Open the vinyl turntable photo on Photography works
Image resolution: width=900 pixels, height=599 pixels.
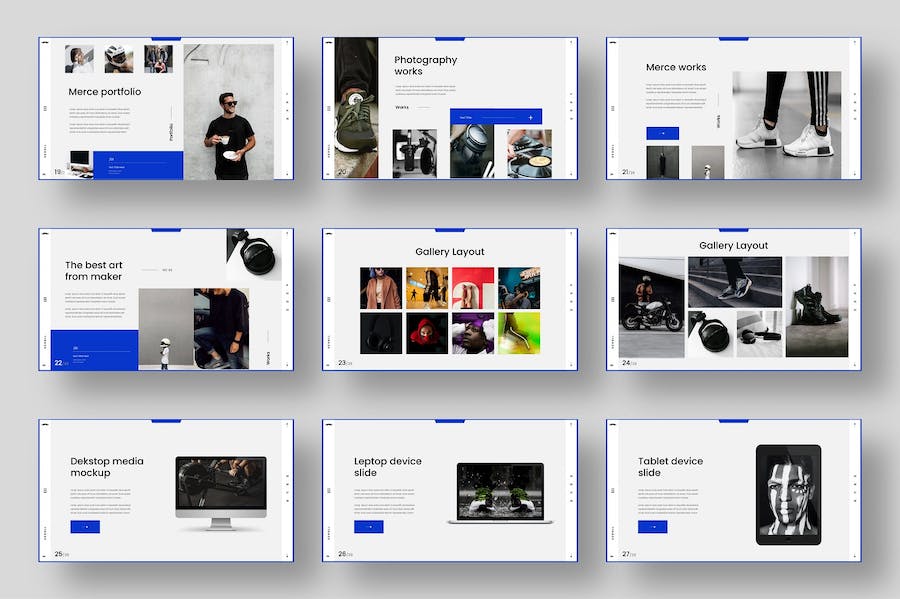tap(528, 153)
